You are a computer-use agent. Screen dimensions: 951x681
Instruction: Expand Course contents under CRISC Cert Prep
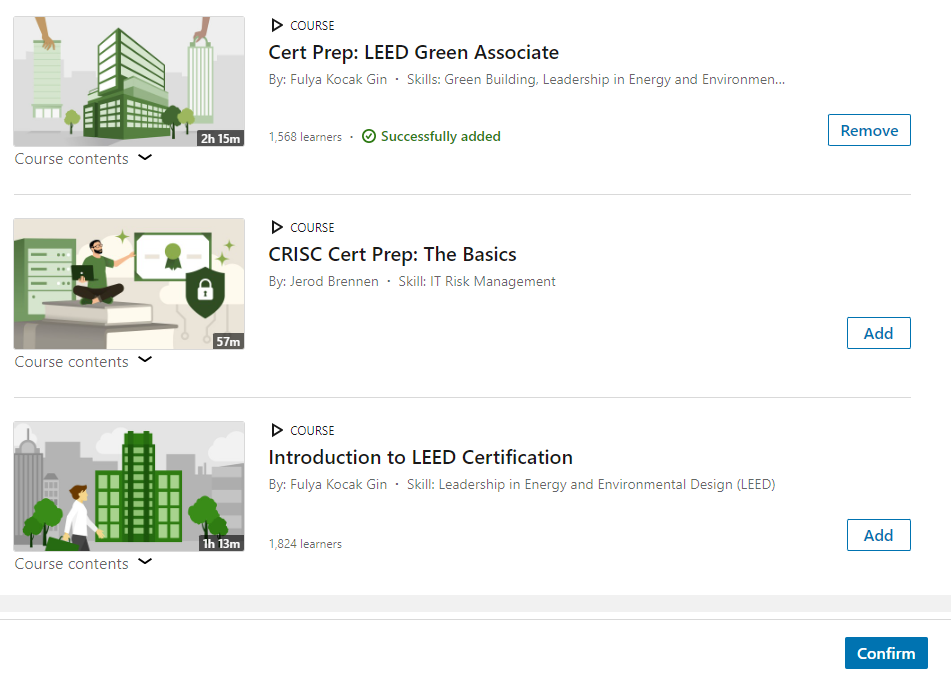tap(83, 361)
